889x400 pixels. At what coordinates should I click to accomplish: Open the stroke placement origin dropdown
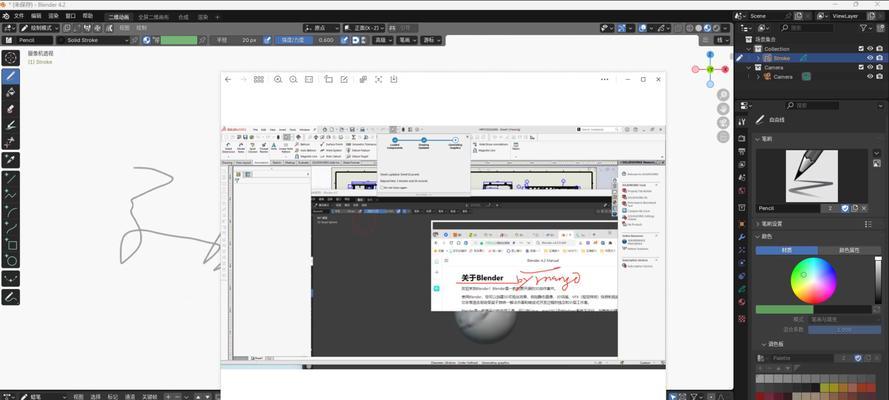(x=321, y=28)
